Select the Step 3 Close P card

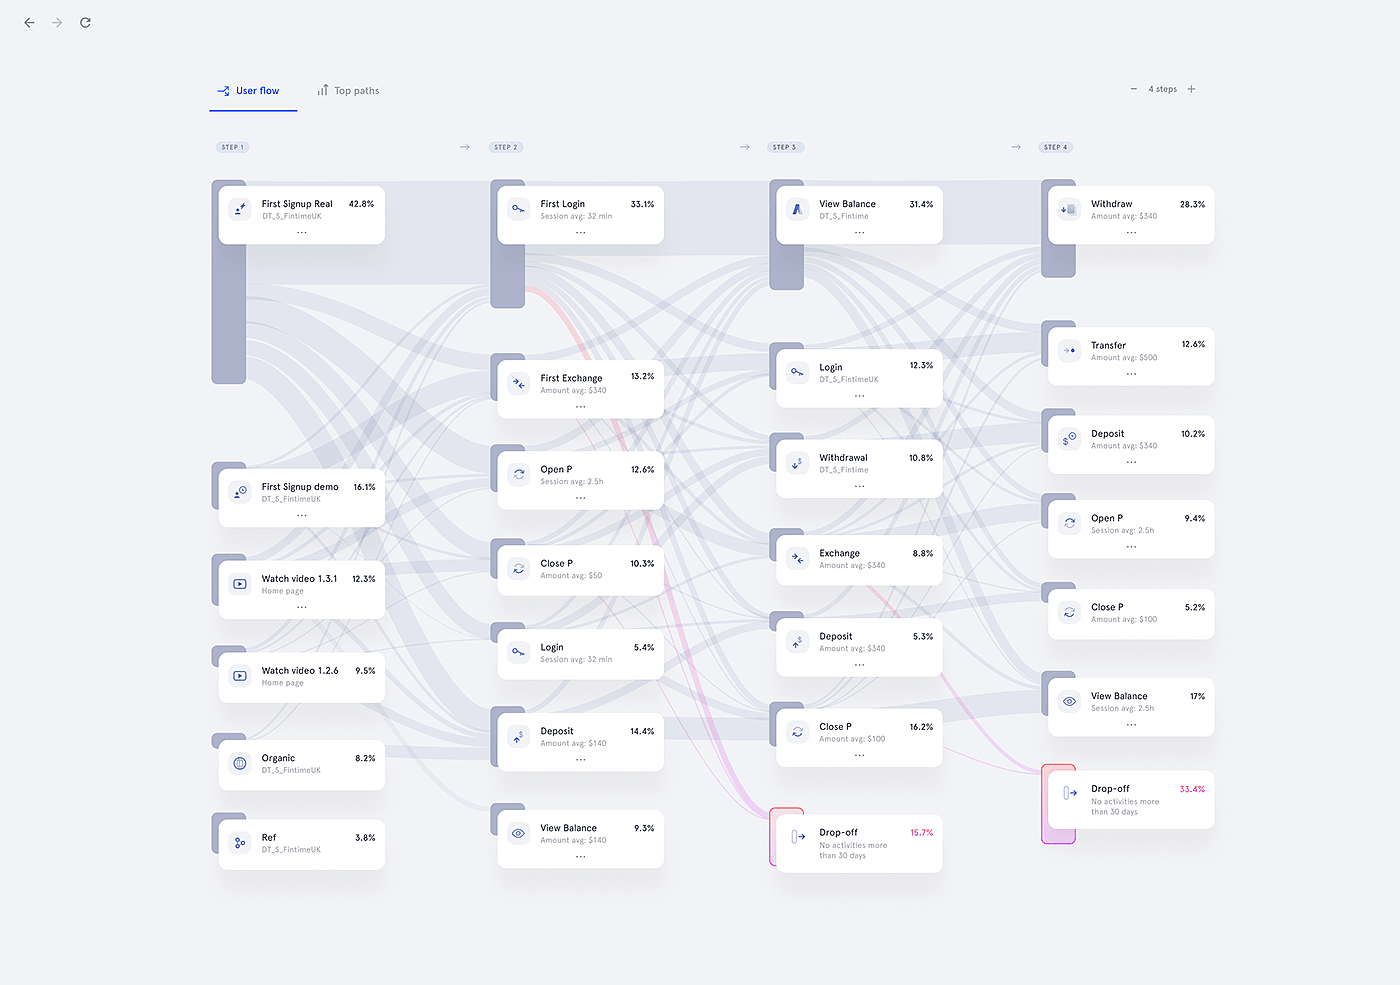[x=859, y=733]
